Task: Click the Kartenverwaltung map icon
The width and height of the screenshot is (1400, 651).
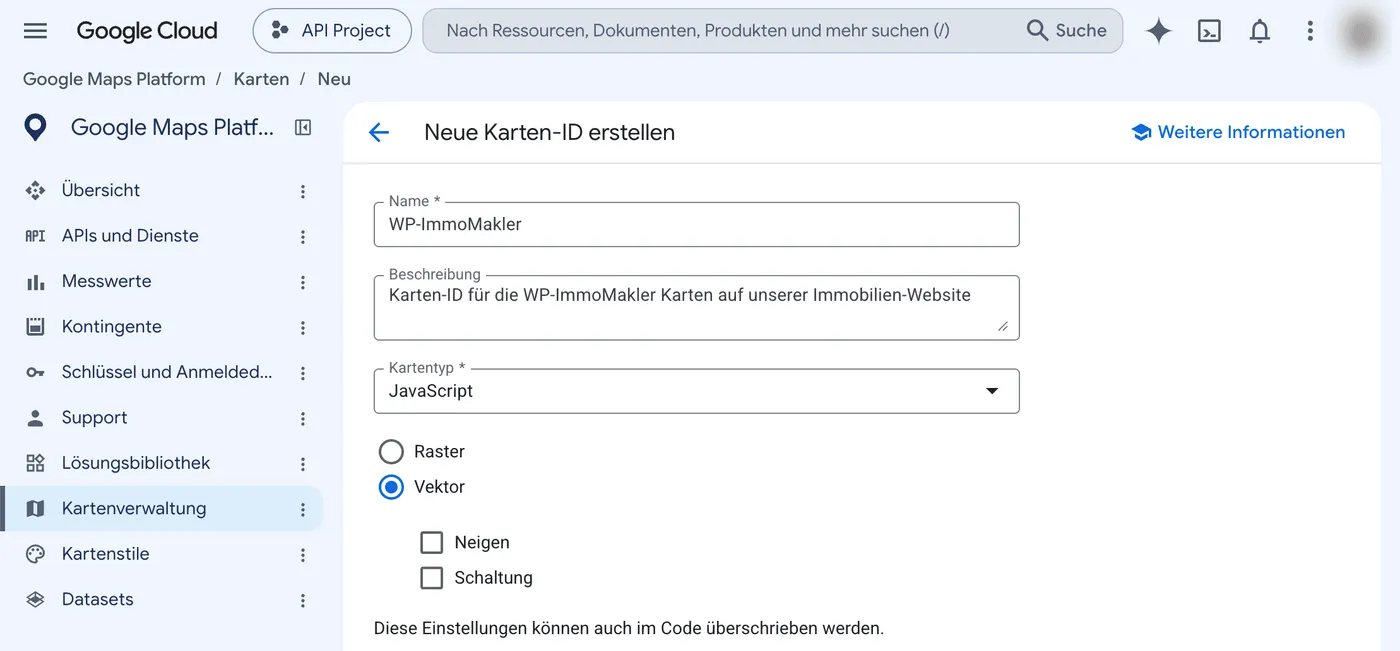Action: click(x=35, y=509)
